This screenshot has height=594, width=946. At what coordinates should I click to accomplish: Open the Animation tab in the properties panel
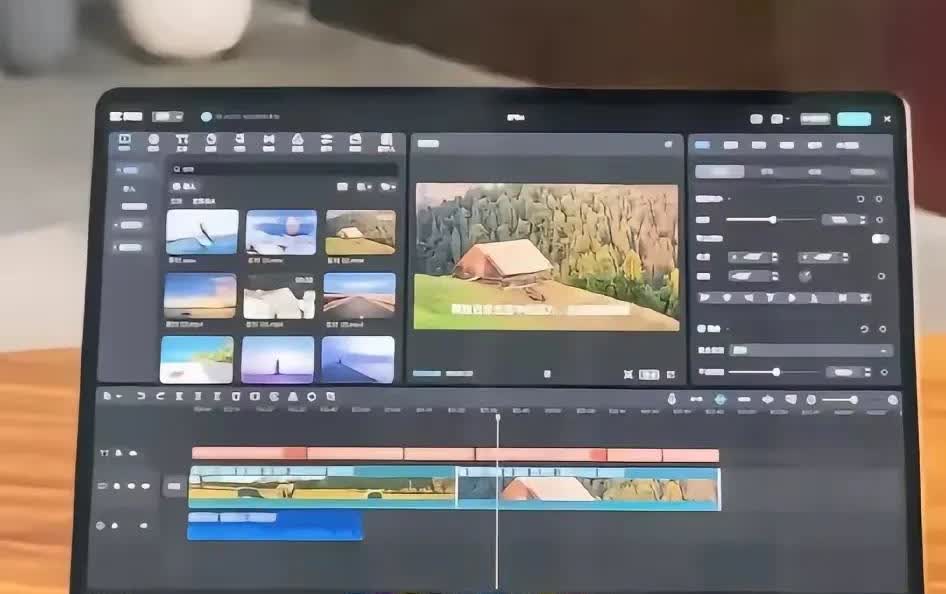(x=786, y=145)
